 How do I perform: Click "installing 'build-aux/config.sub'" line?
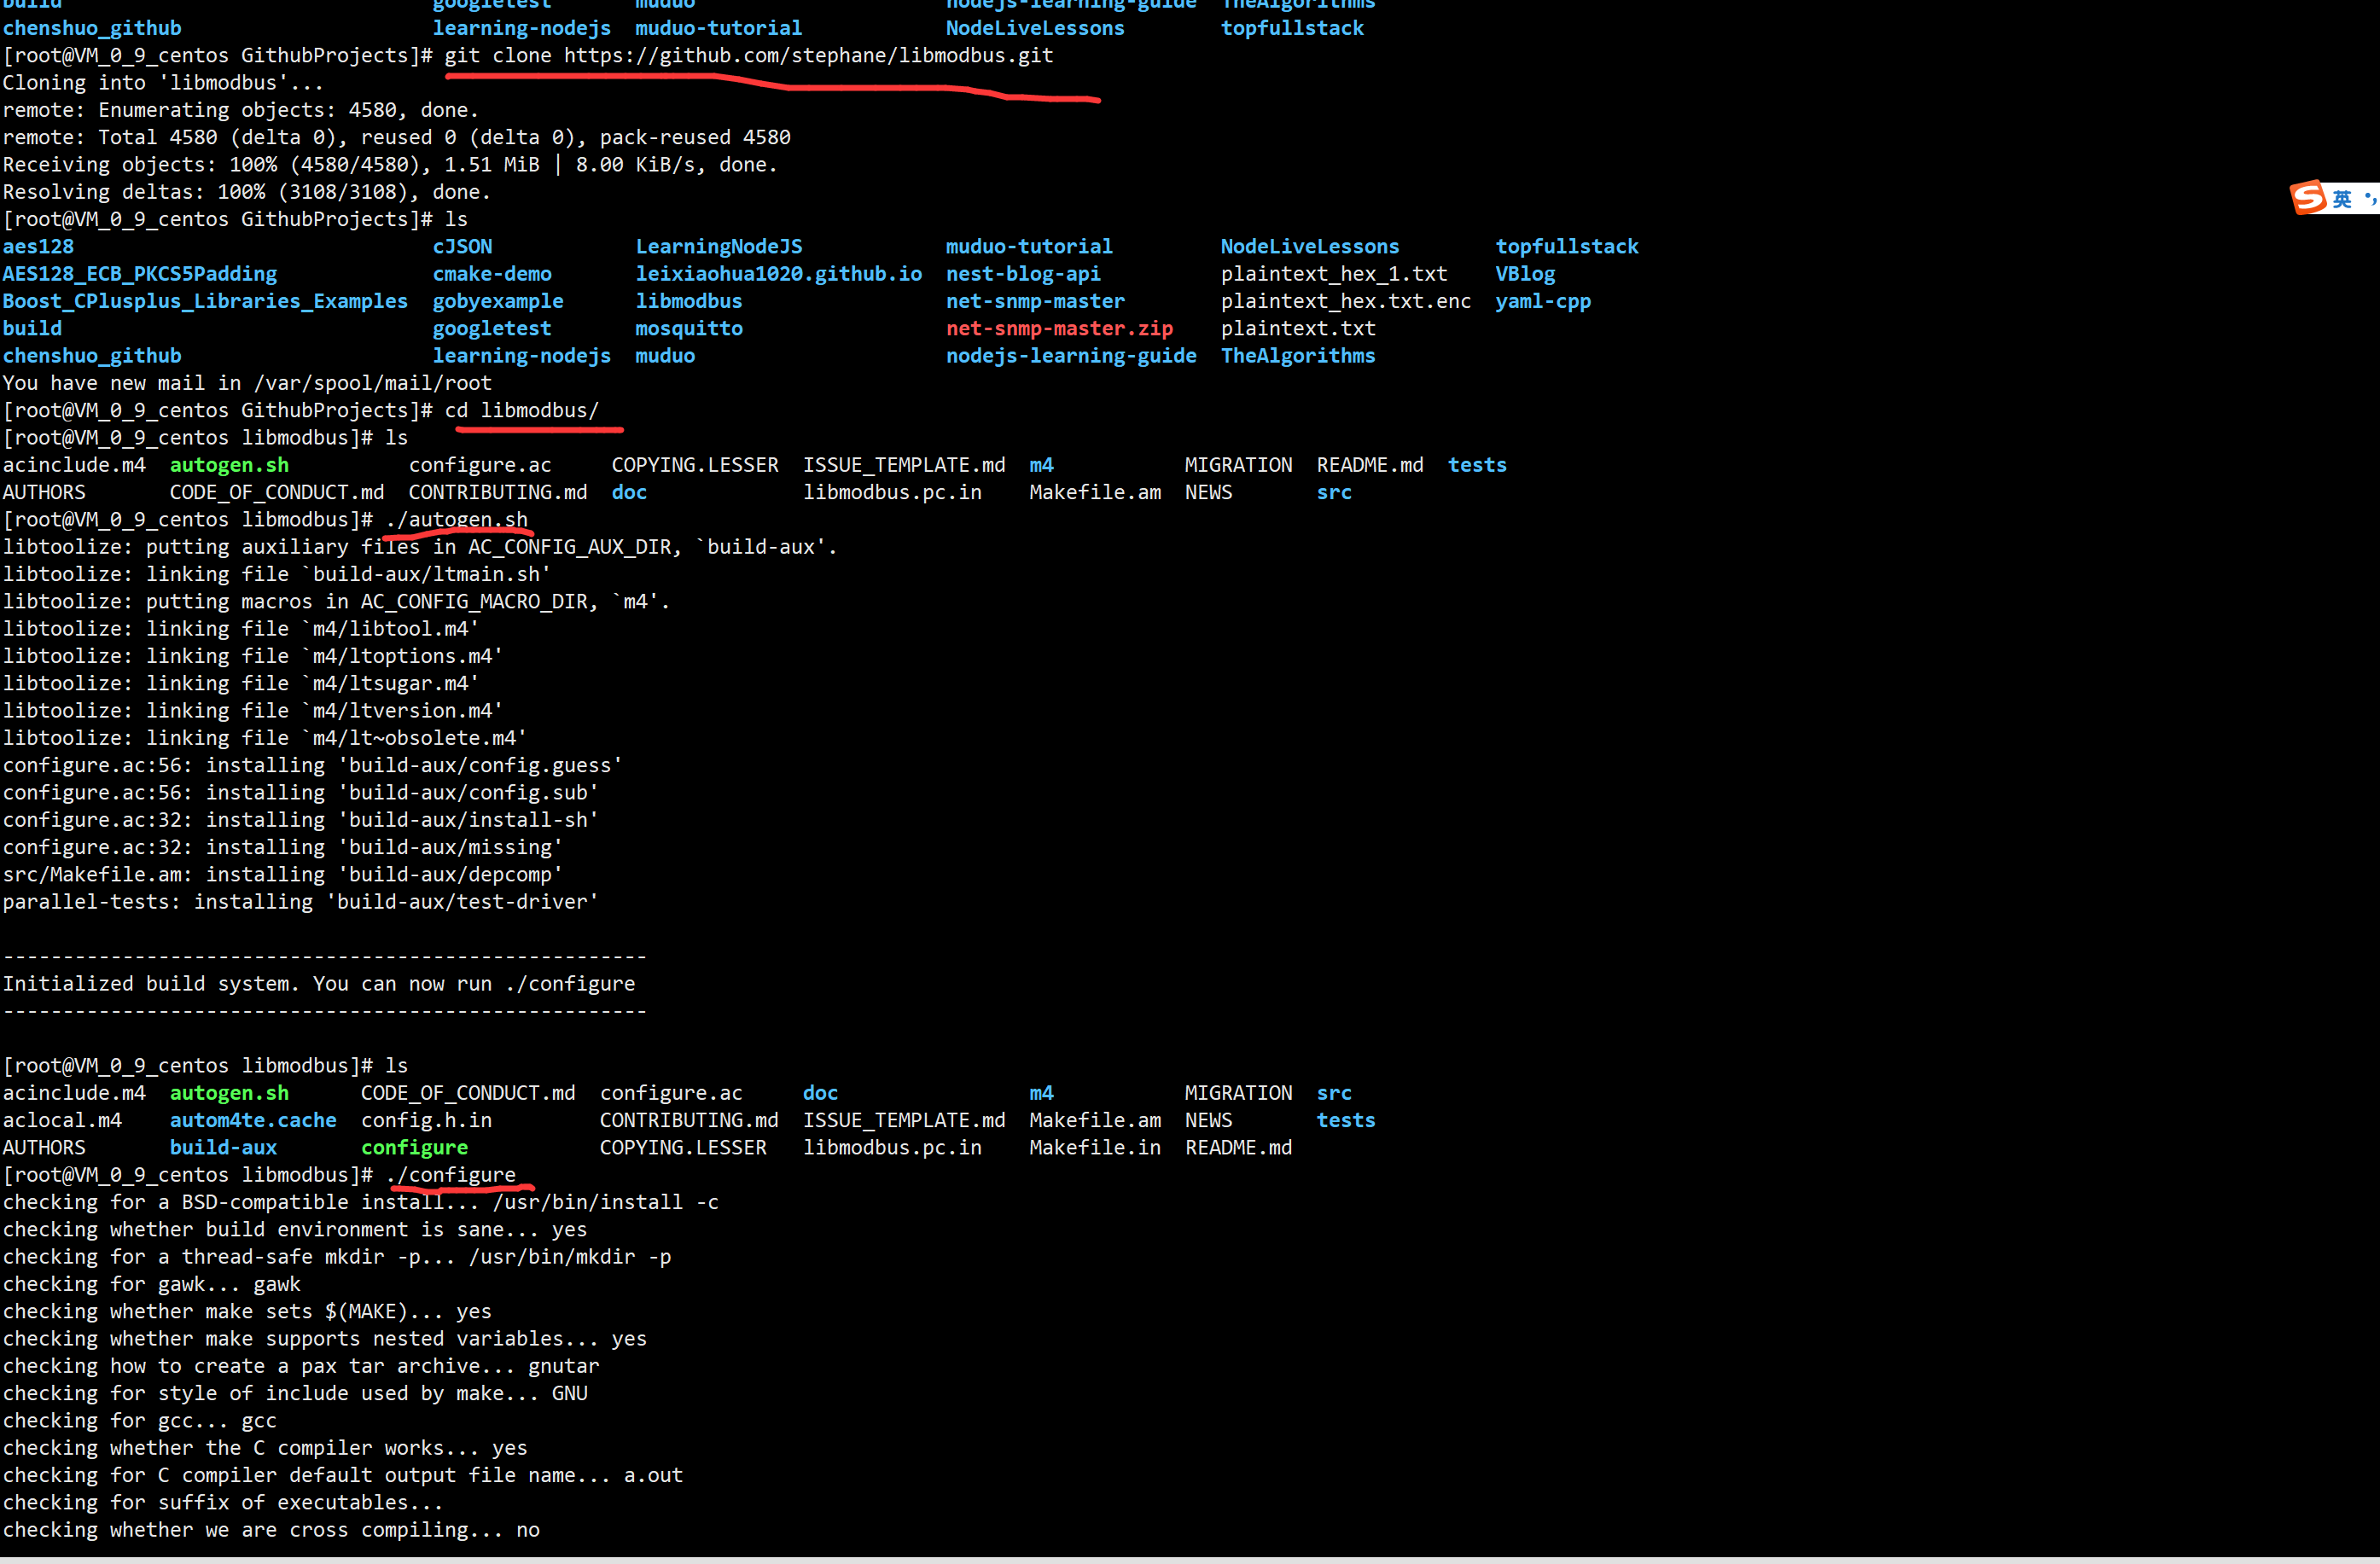301,793
